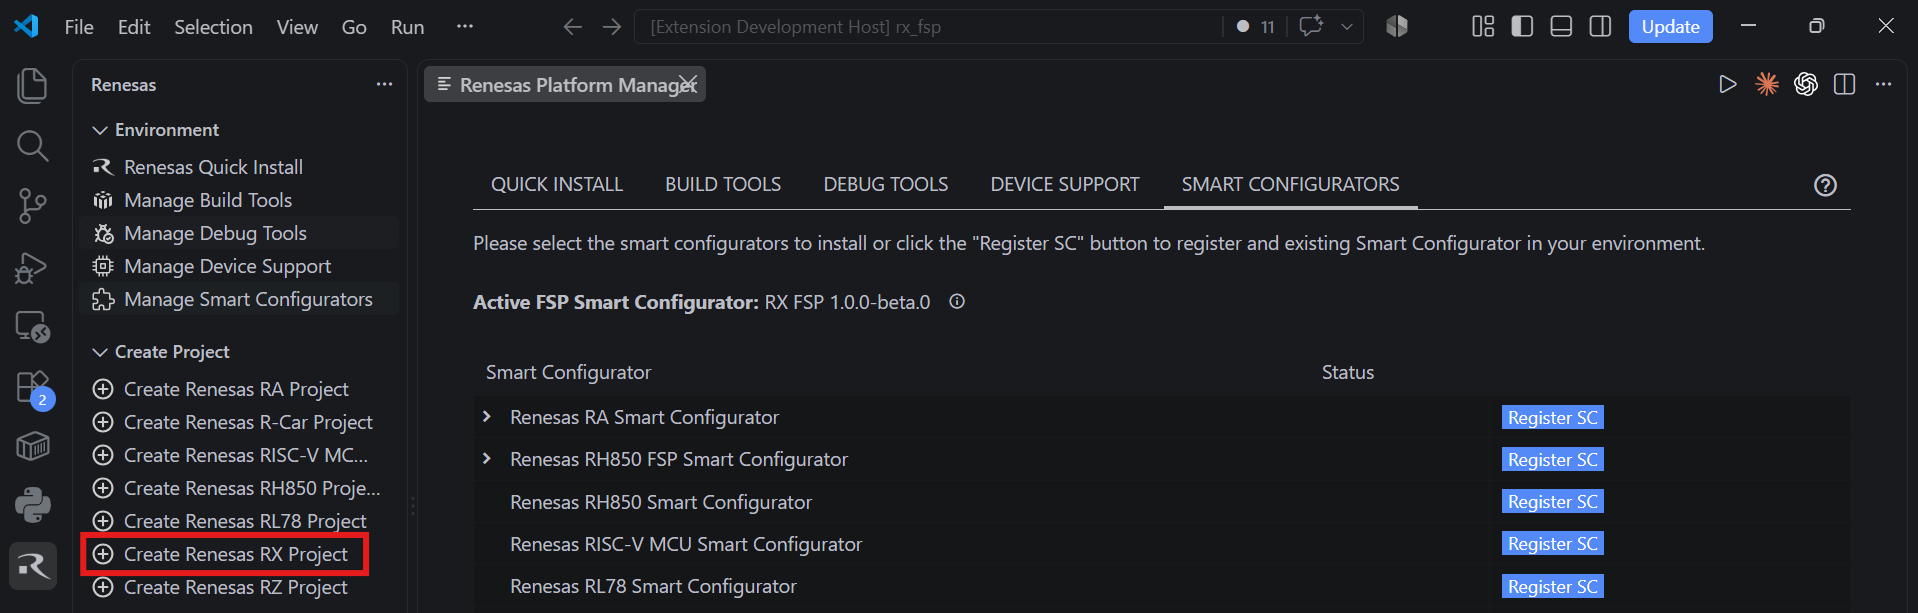Open Customize Layout icon
1918x613 pixels.
1483,27
